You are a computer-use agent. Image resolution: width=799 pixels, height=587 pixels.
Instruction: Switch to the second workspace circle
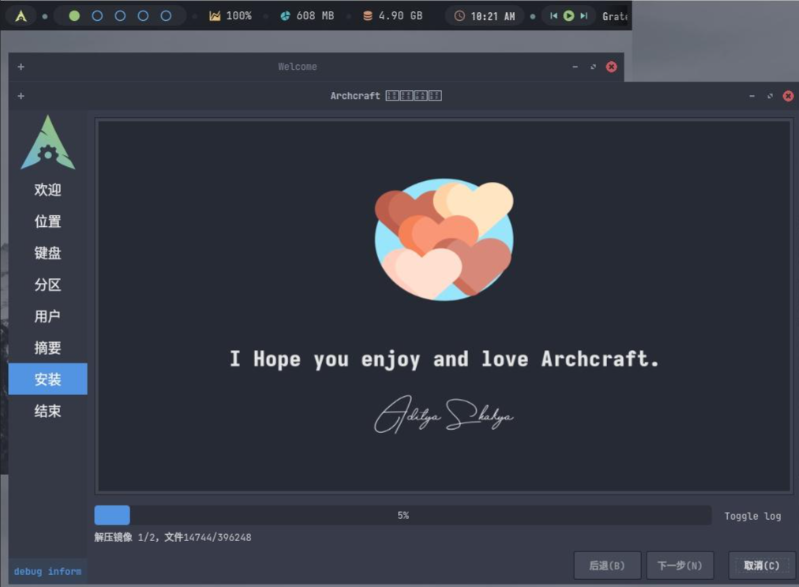pos(97,16)
